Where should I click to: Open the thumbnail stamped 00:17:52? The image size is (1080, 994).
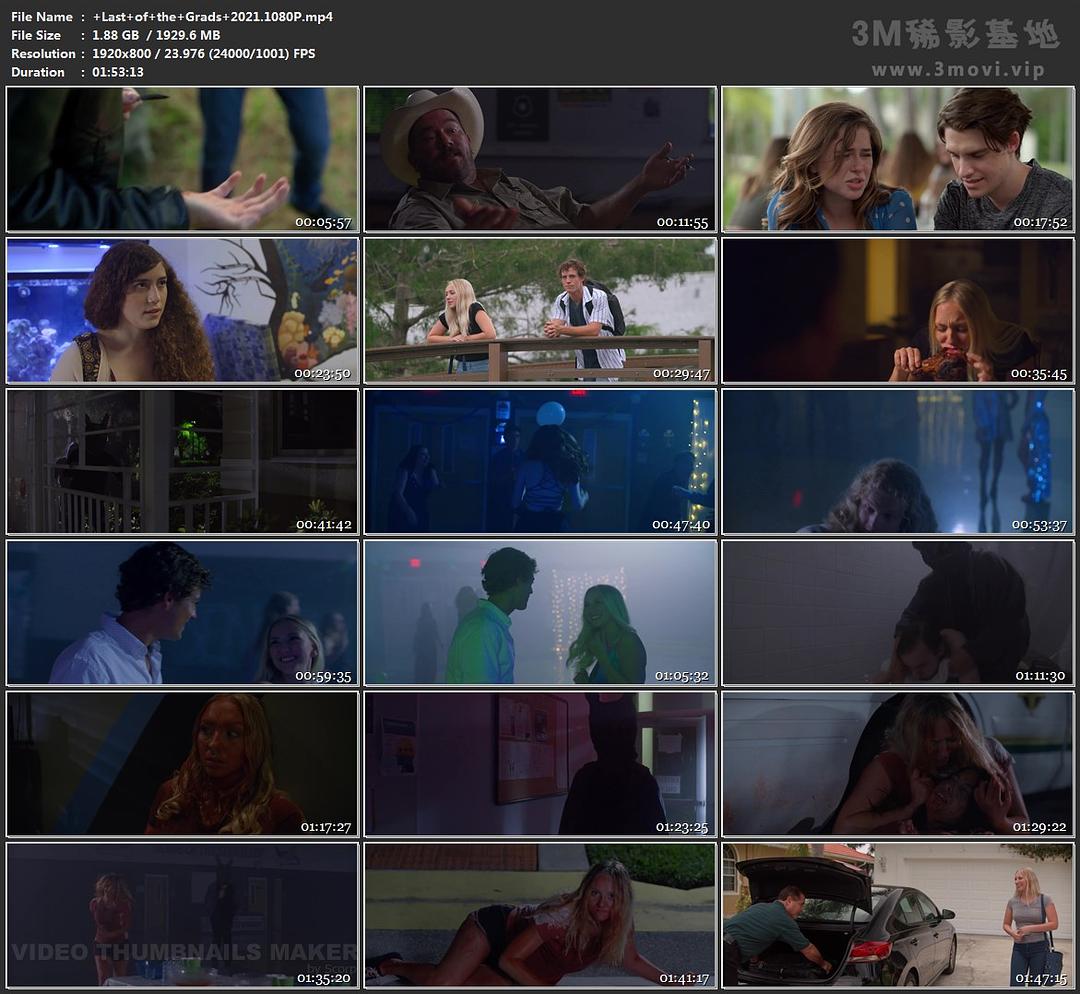(x=897, y=158)
